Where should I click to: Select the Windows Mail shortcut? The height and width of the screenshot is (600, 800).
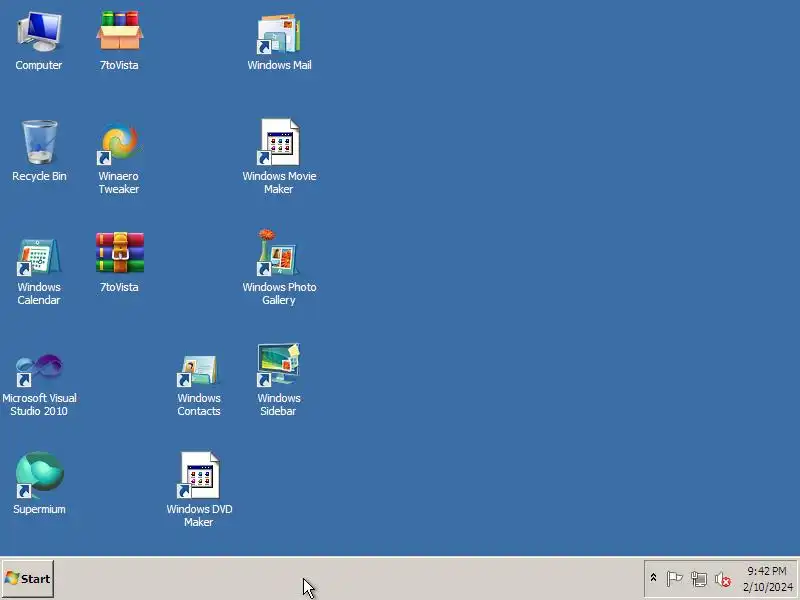pos(279,41)
